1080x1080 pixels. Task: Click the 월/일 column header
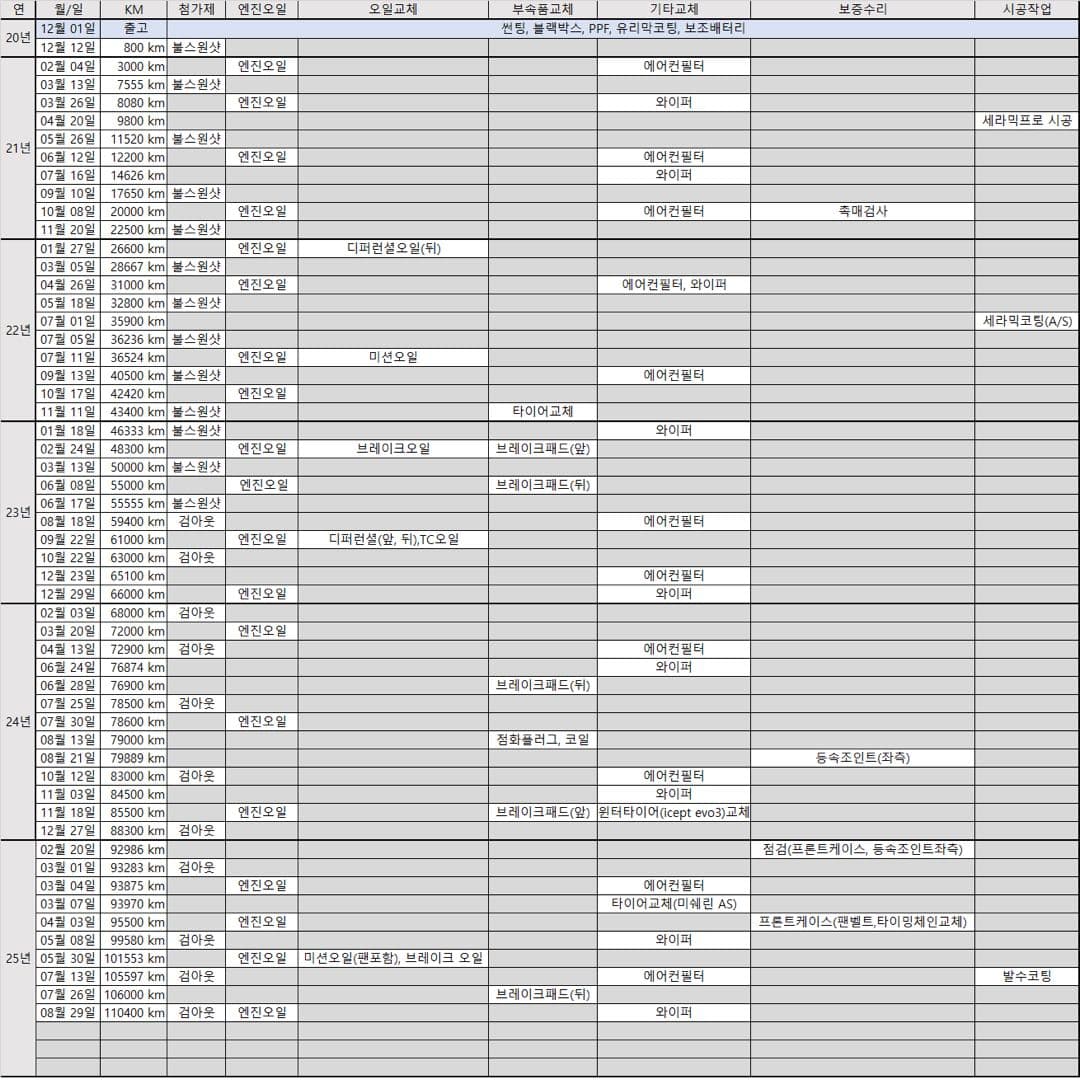(x=68, y=9)
